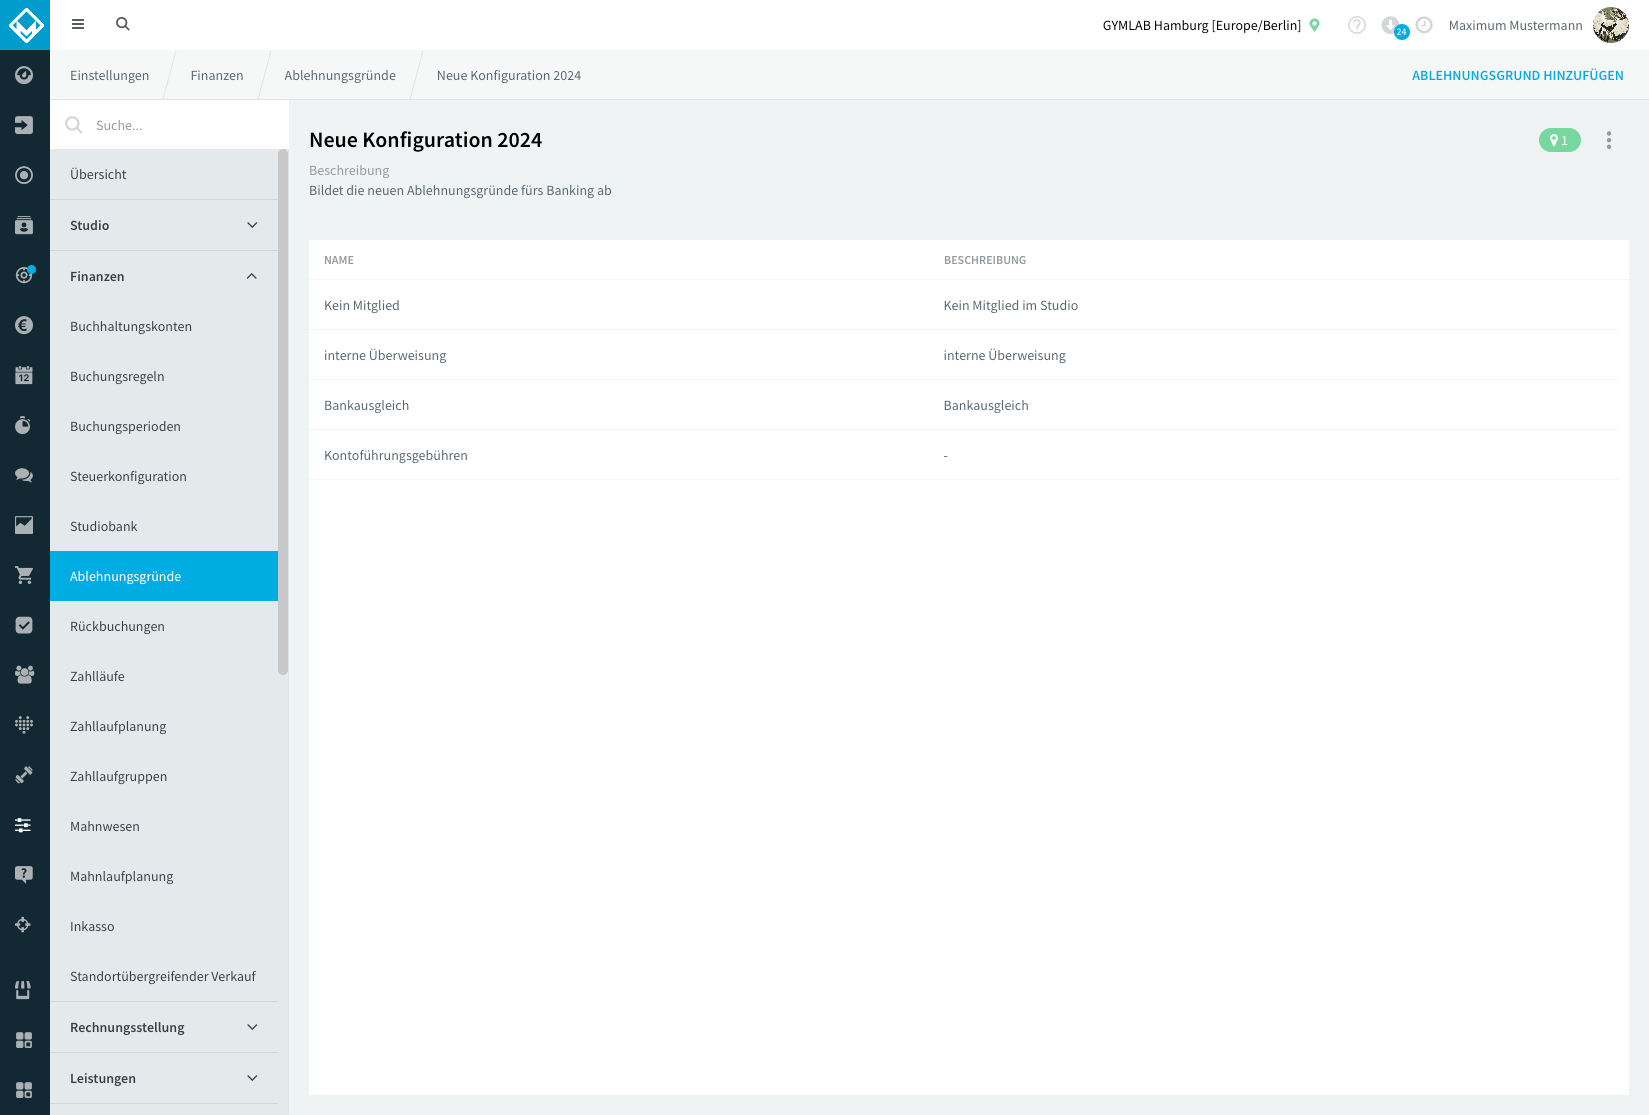Viewport: 1649px width, 1115px height.
Task: Open the shopping cart sidebar icon
Action: pyautogui.click(x=24, y=575)
